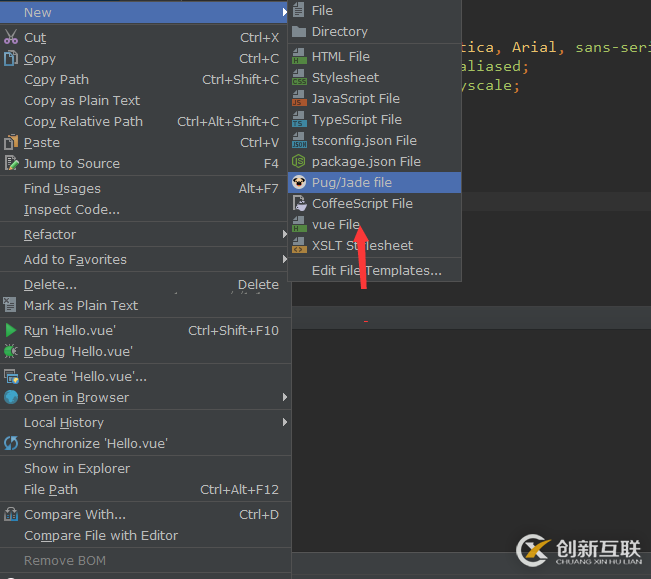This screenshot has height=579, width=651.
Task: Click 'sans-seri' text in the editor
Action: point(613,47)
